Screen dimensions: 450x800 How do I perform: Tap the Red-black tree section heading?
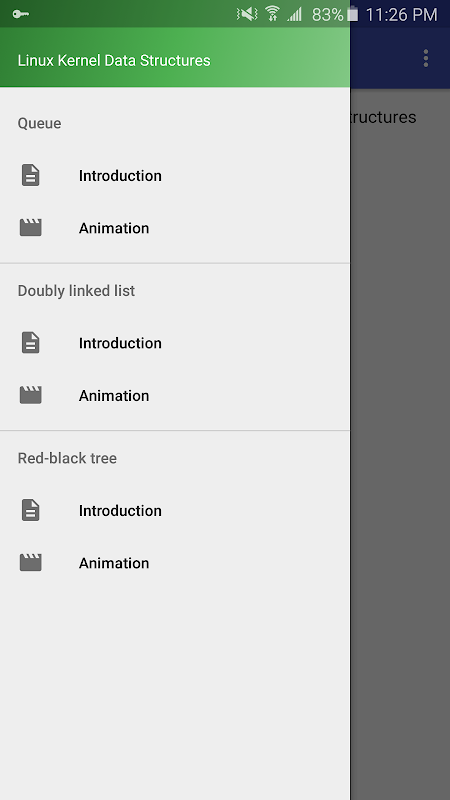(67, 458)
